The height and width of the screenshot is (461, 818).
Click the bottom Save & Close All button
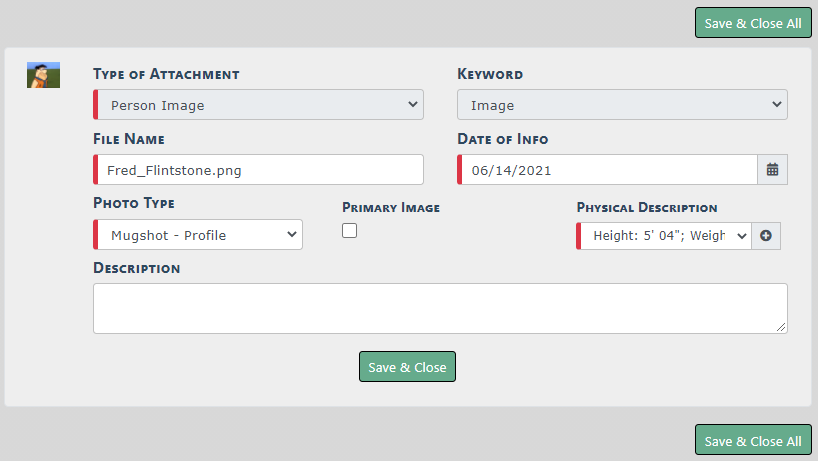753,441
